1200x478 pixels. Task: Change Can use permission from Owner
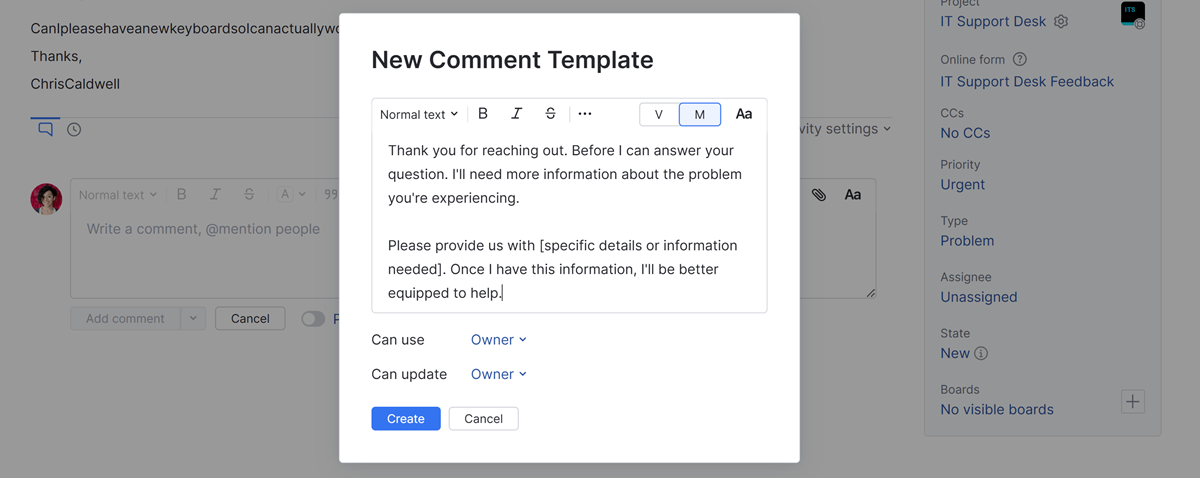(498, 340)
